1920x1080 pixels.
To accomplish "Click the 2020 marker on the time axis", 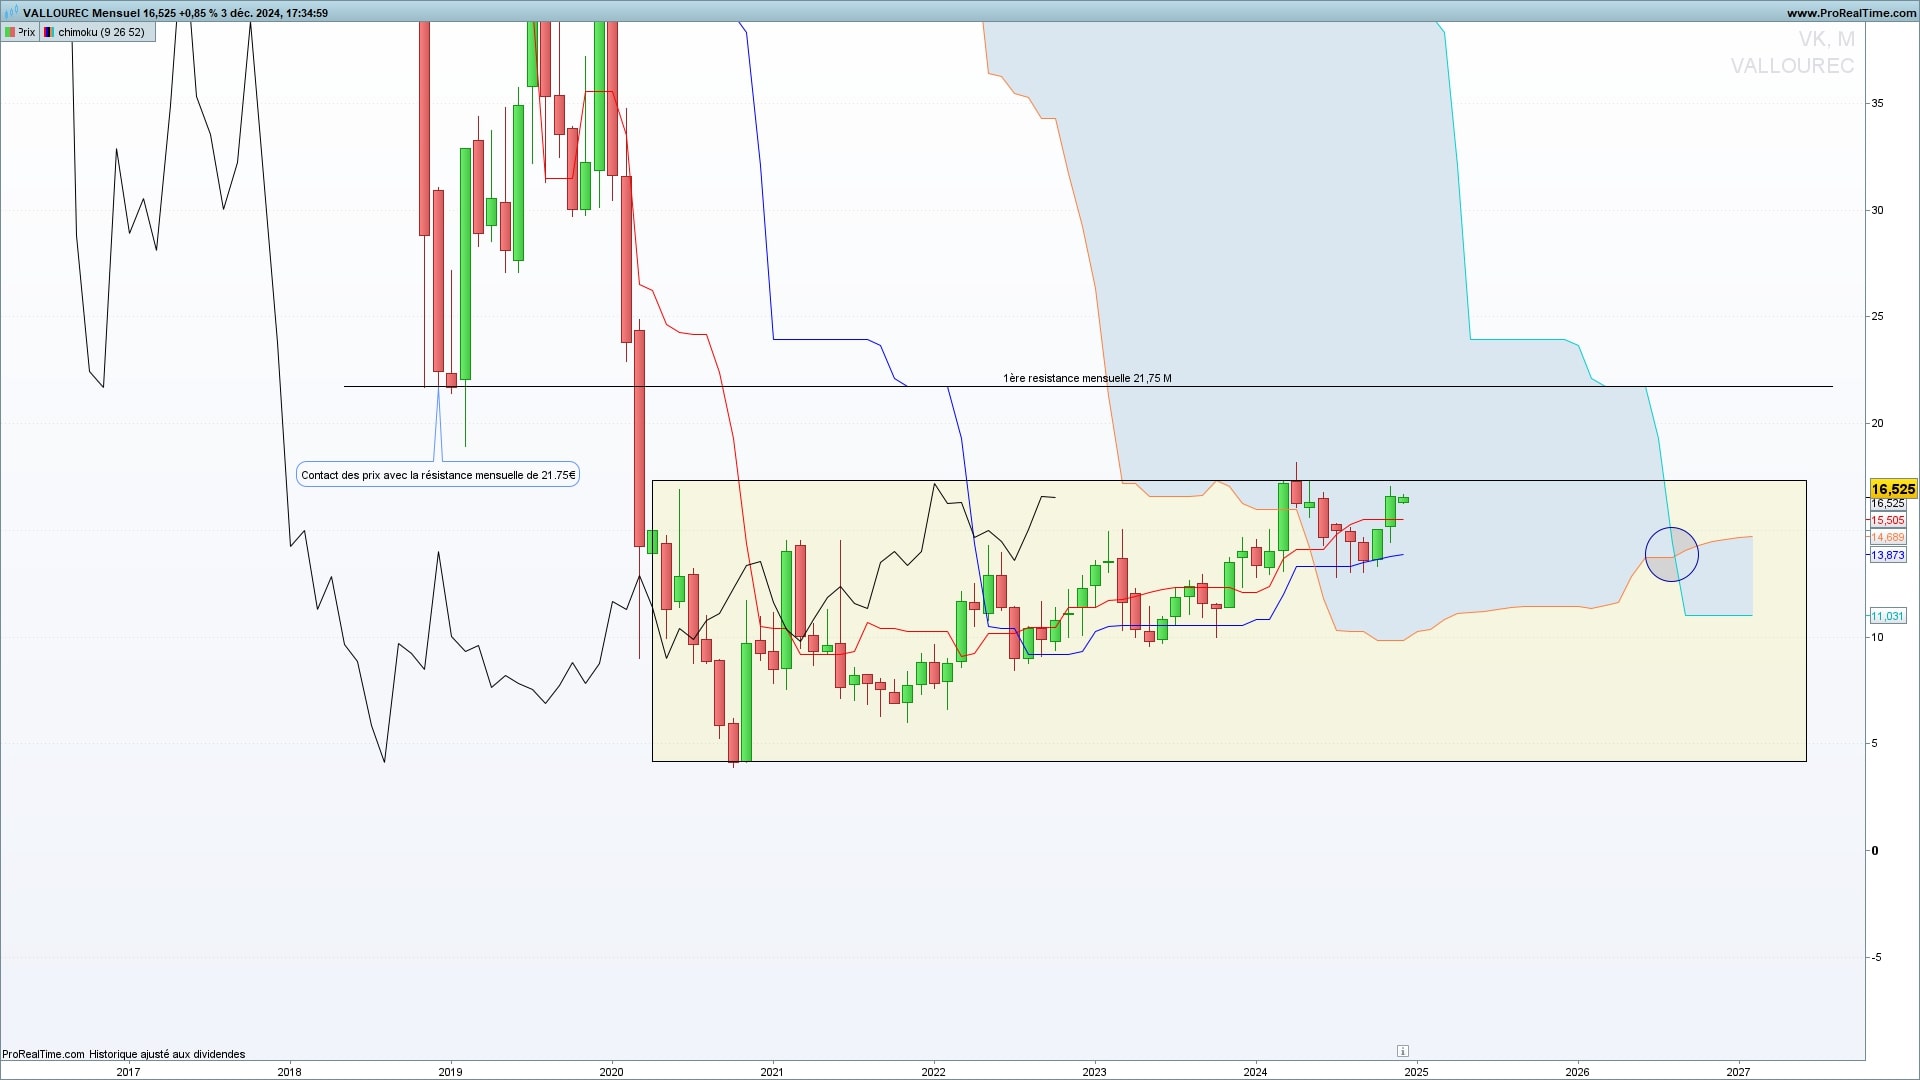I will tap(611, 1071).
